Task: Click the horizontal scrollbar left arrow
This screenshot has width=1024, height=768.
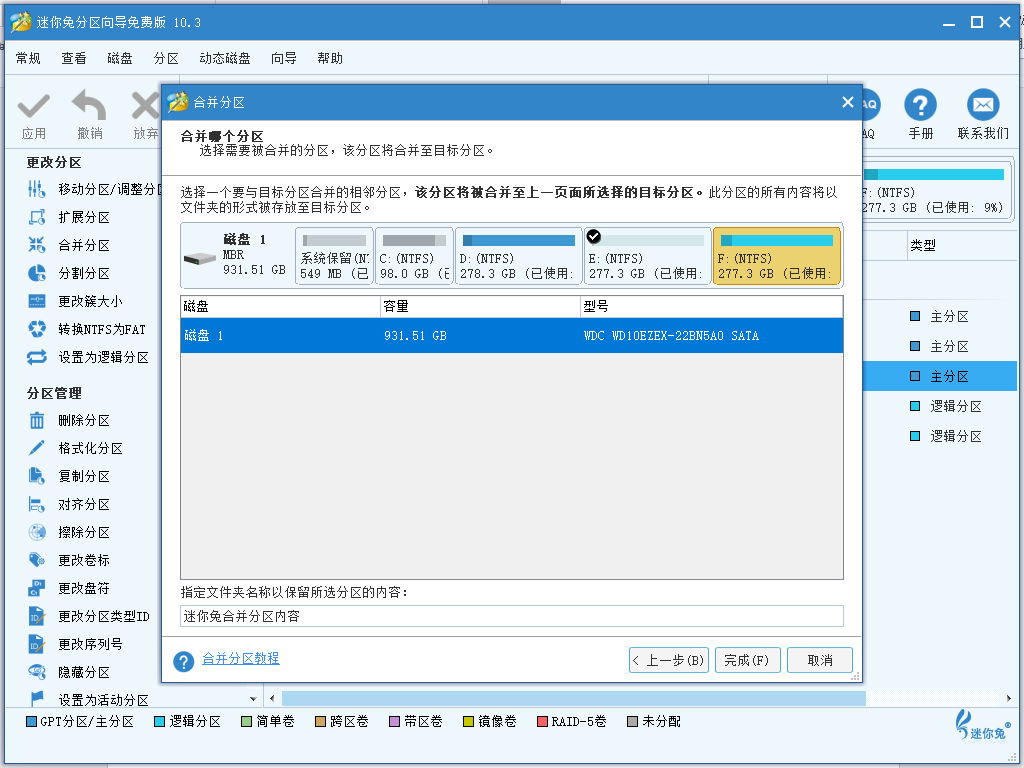Action: [x=272, y=698]
